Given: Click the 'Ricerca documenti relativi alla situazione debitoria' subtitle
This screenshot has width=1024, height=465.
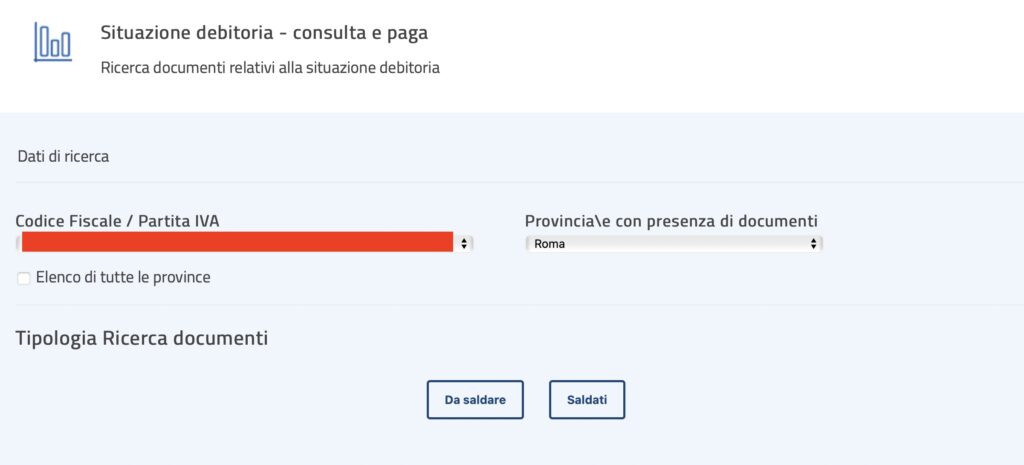Looking at the screenshot, I should pyautogui.click(x=270, y=68).
